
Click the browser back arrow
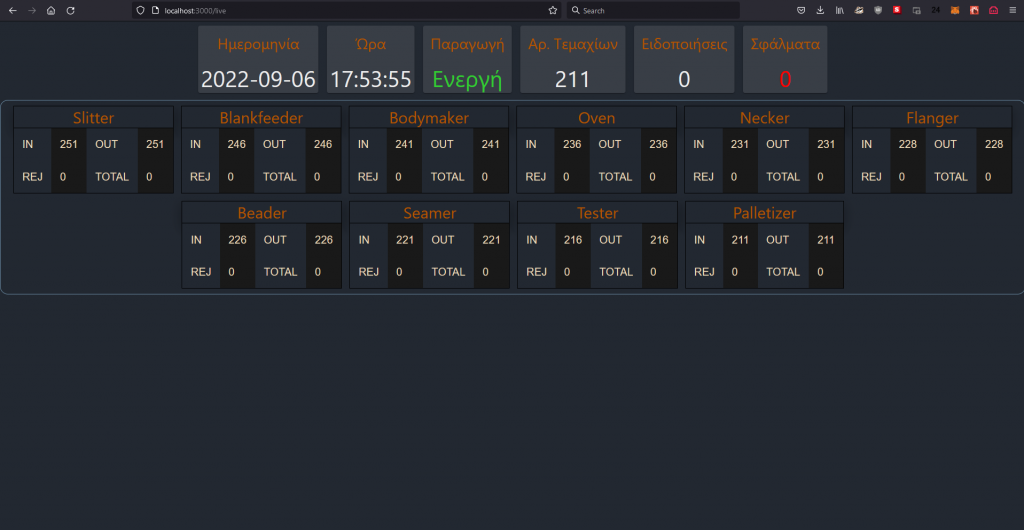(x=12, y=10)
